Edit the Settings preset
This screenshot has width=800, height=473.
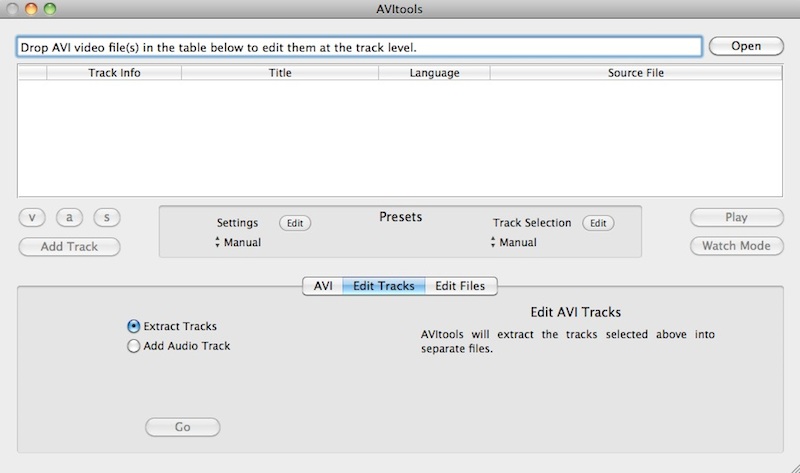pos(295,223)
